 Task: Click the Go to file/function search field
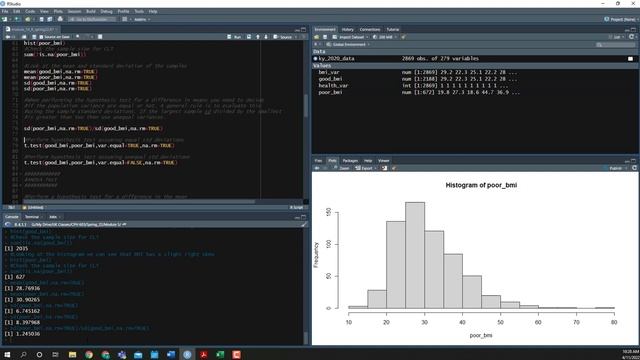(92, 19)
